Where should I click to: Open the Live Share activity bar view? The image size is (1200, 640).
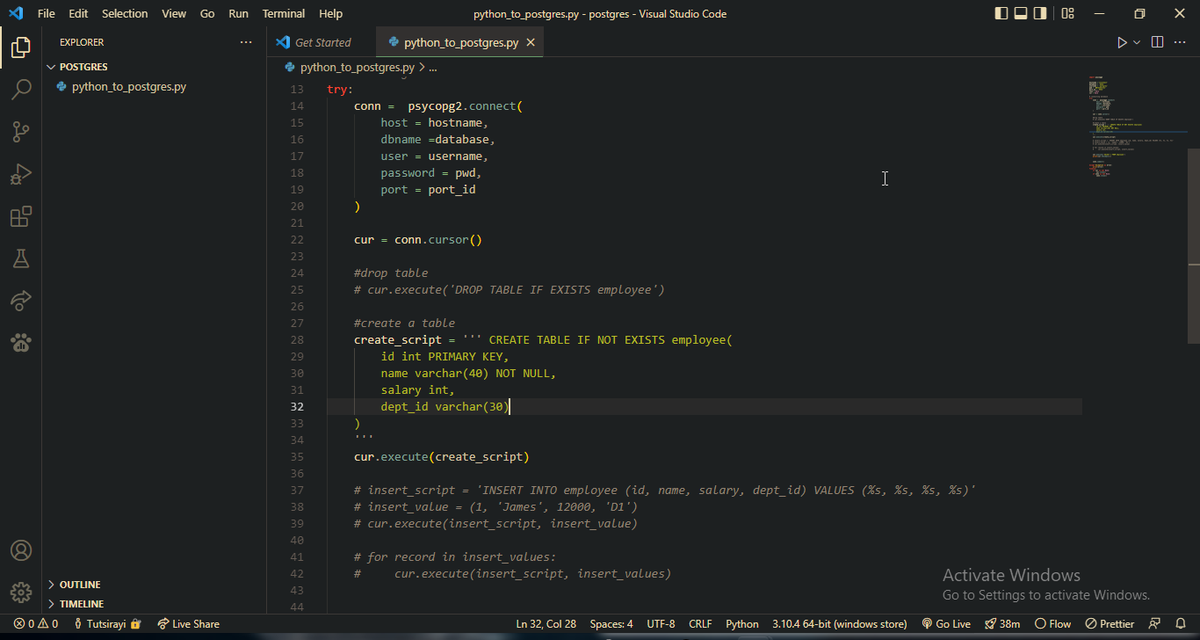(21, 301)
